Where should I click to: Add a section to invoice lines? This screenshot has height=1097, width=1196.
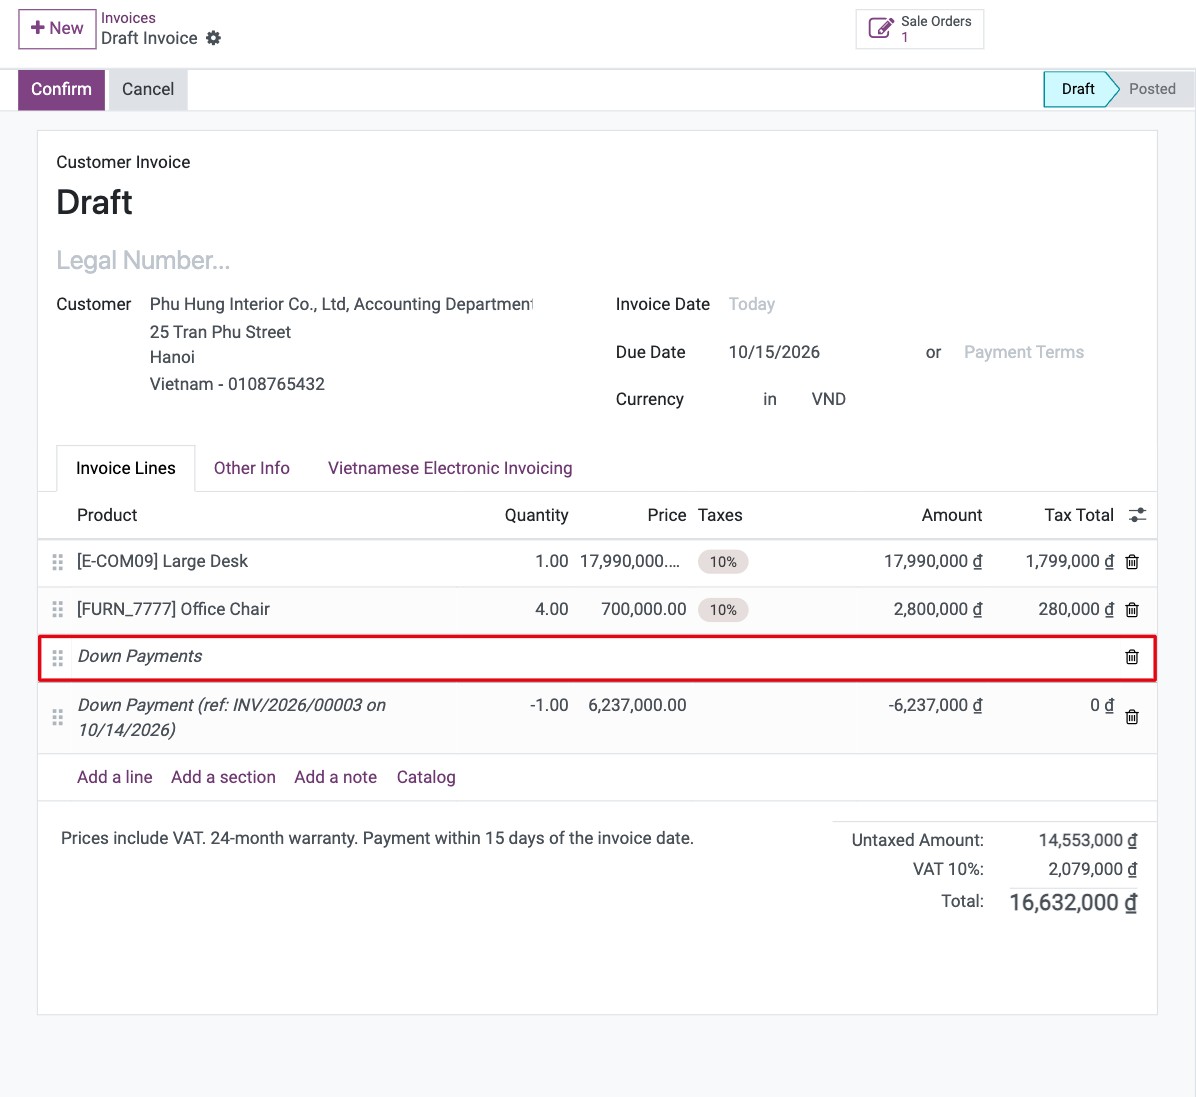[x=223, y=777]
